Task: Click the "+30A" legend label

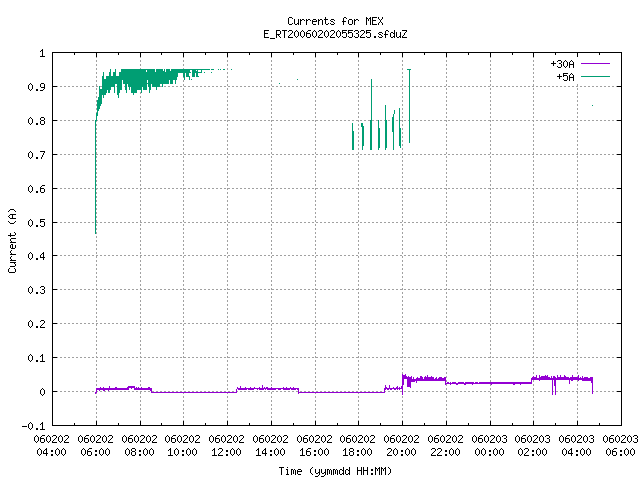Action: [x=562, y=64]
